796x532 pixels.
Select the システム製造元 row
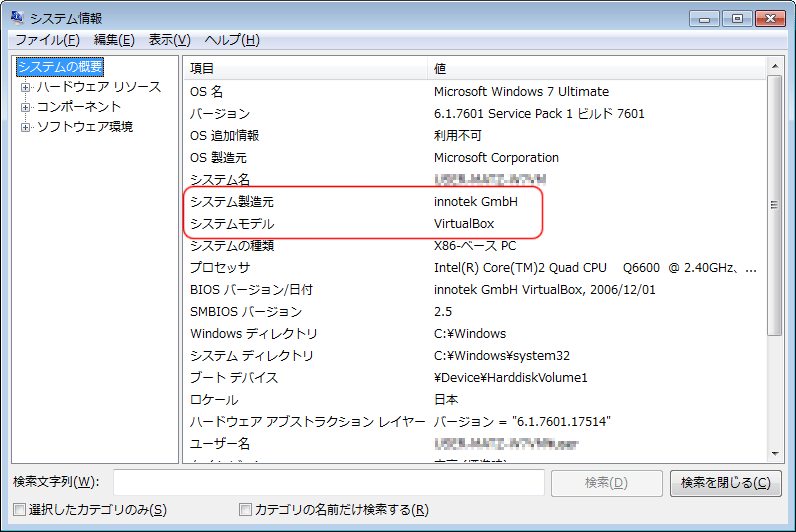[x=475, y=202]
